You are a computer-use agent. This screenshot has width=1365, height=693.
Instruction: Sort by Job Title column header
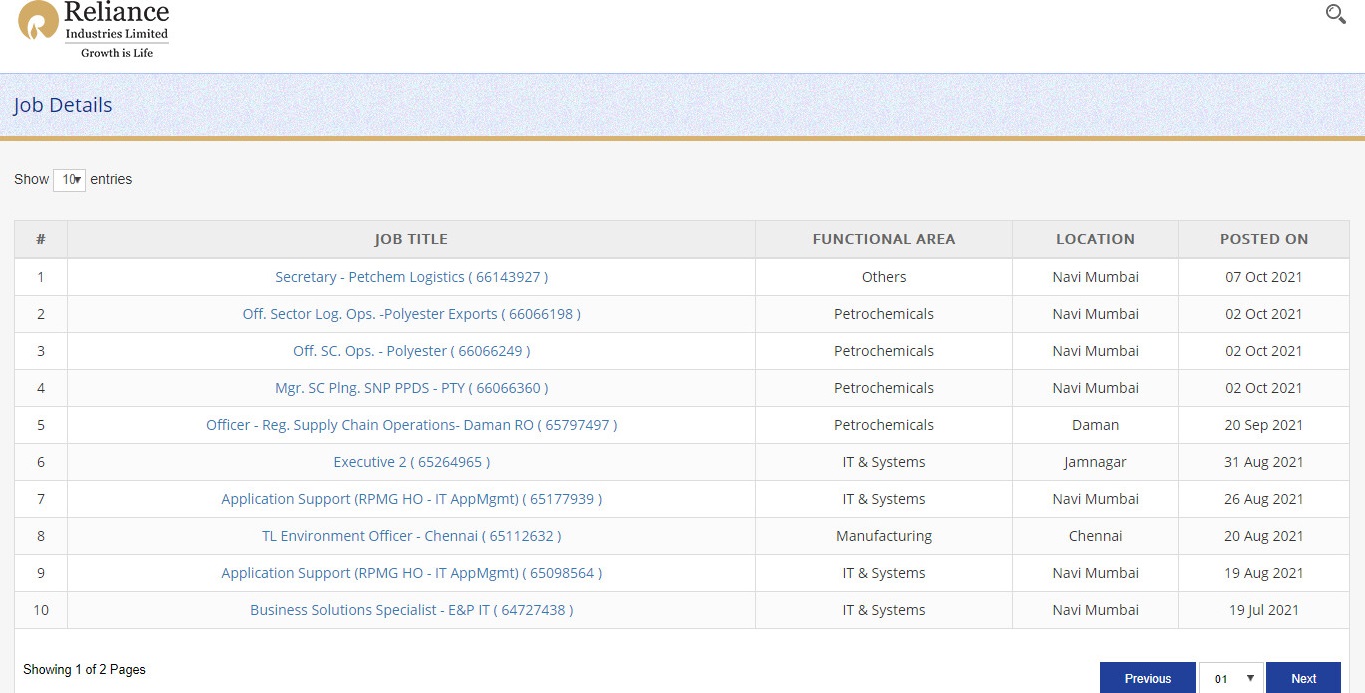tap(411, 239)
